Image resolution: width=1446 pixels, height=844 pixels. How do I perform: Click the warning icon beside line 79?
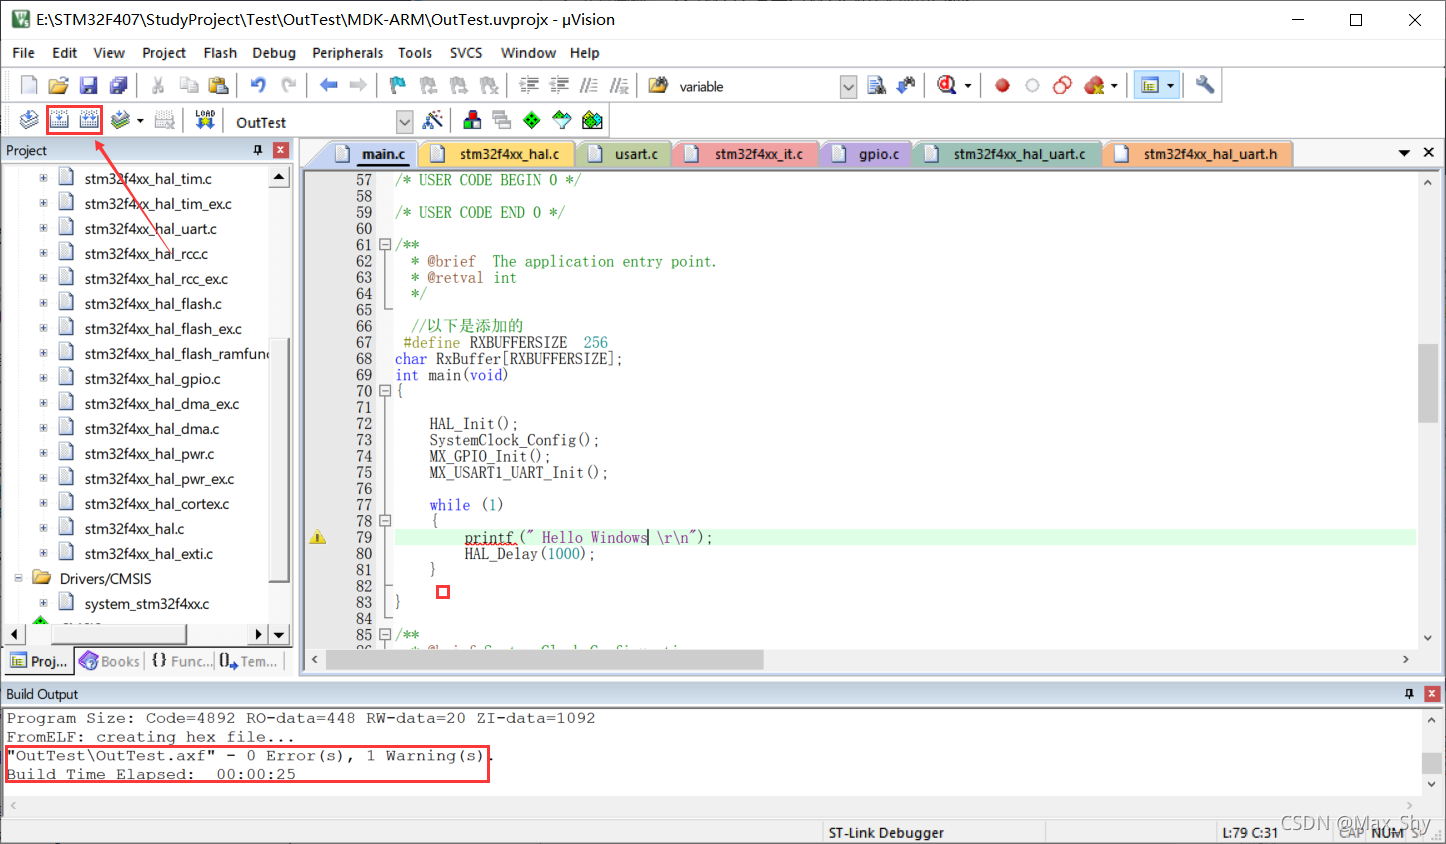click(318, 538)
